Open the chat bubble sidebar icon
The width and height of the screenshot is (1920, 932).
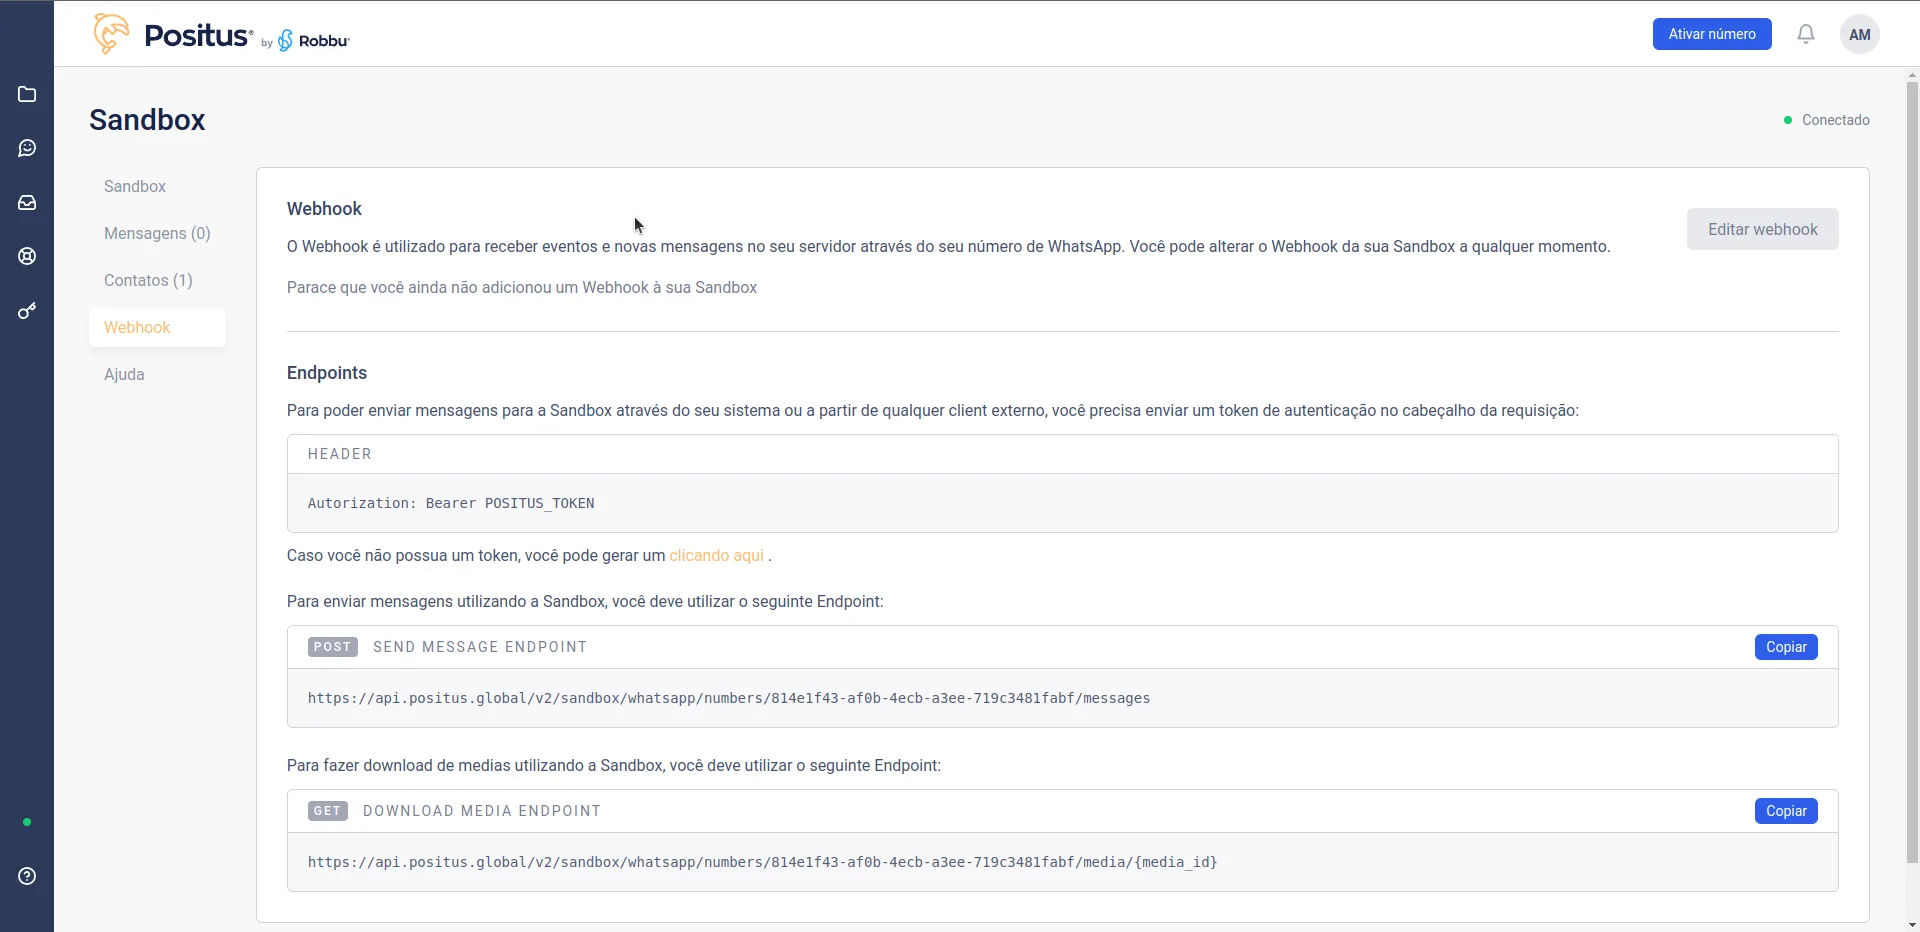[27, 148]
